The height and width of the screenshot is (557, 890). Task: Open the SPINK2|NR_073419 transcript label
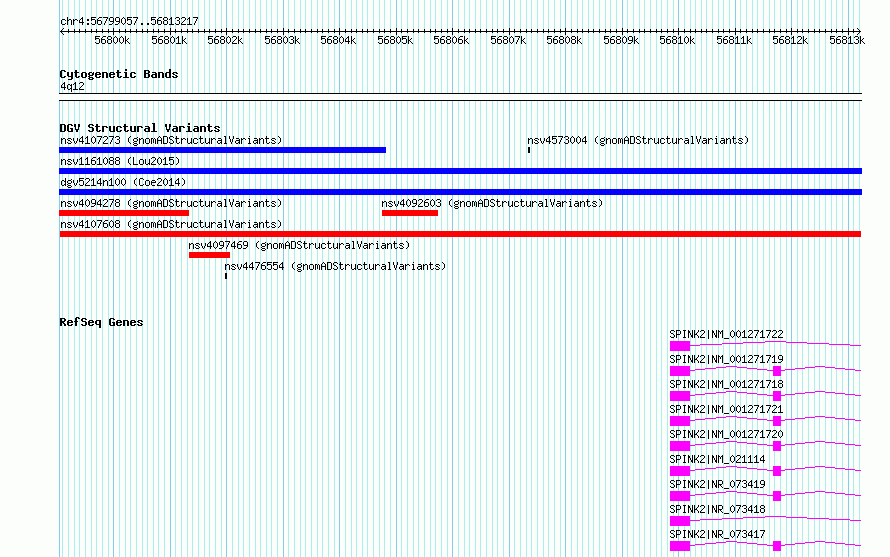tap(717, 484)
